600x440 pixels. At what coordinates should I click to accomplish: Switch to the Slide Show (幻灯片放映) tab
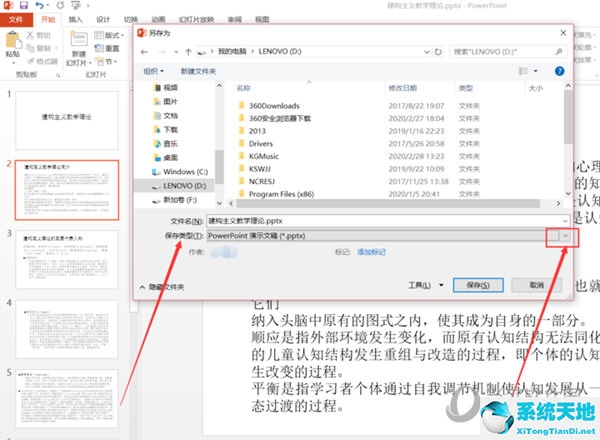point(196,20)
